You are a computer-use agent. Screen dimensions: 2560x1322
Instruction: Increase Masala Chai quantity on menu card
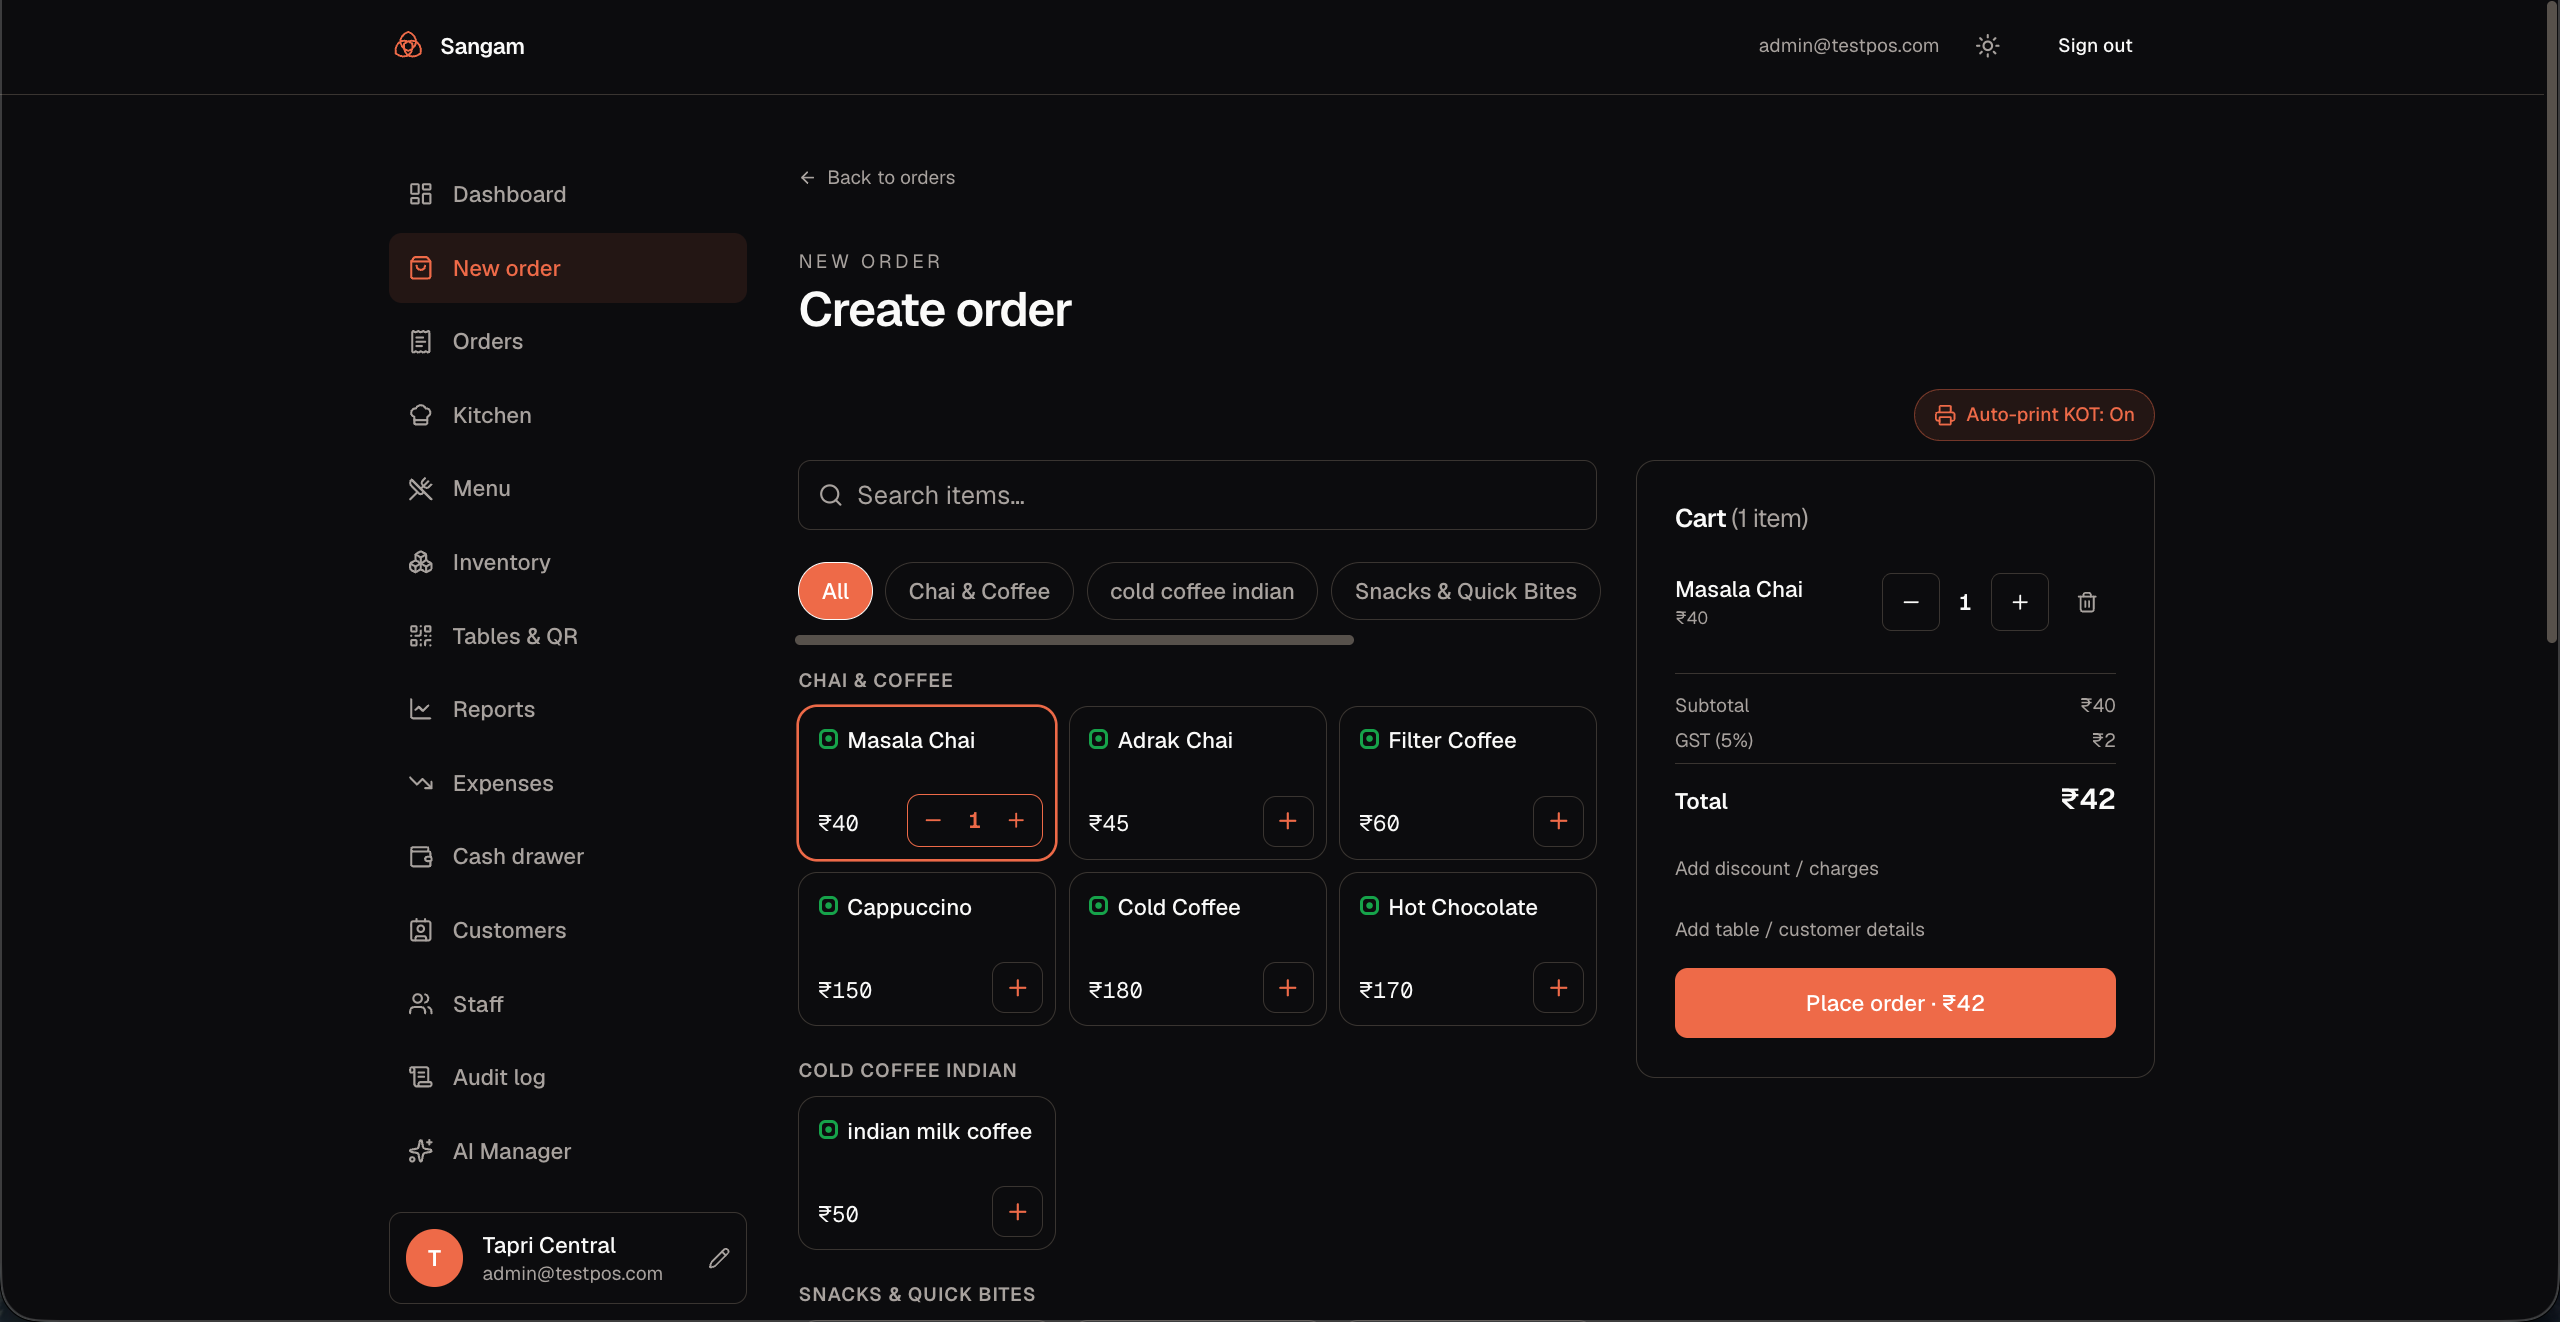coord(1016,821)
